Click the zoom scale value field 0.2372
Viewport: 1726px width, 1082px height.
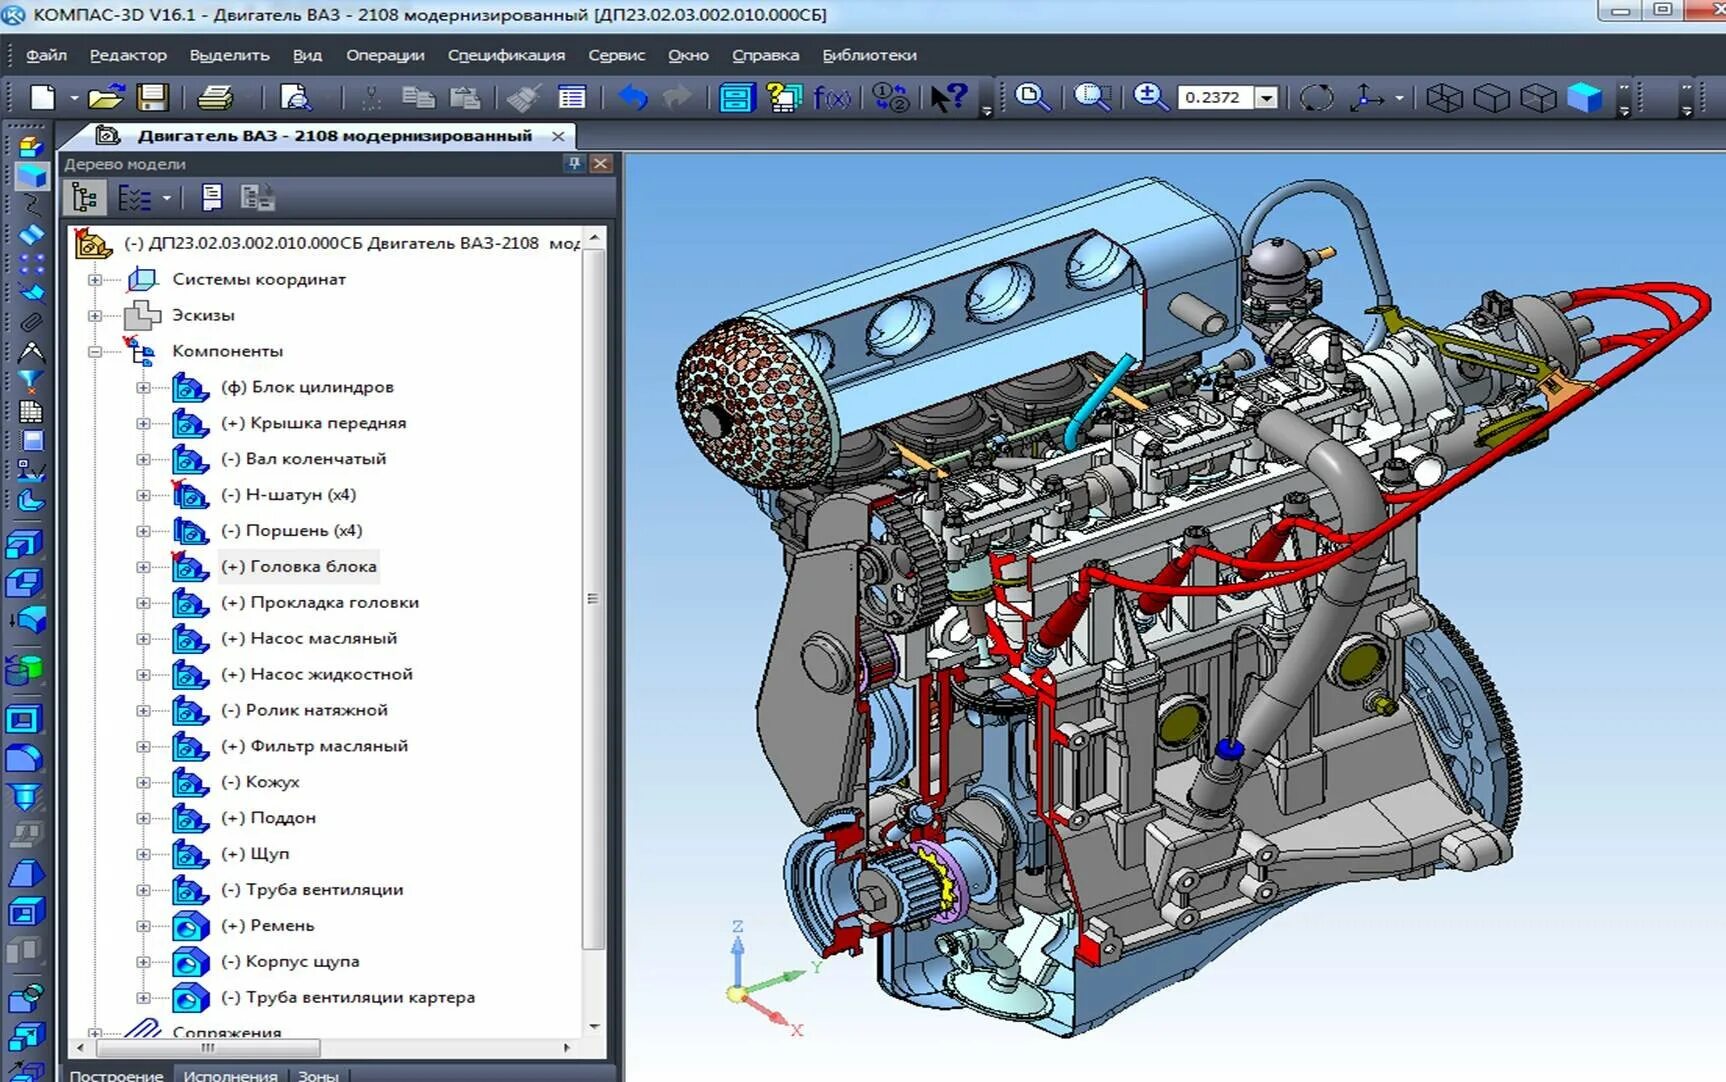pos(1215,97)
